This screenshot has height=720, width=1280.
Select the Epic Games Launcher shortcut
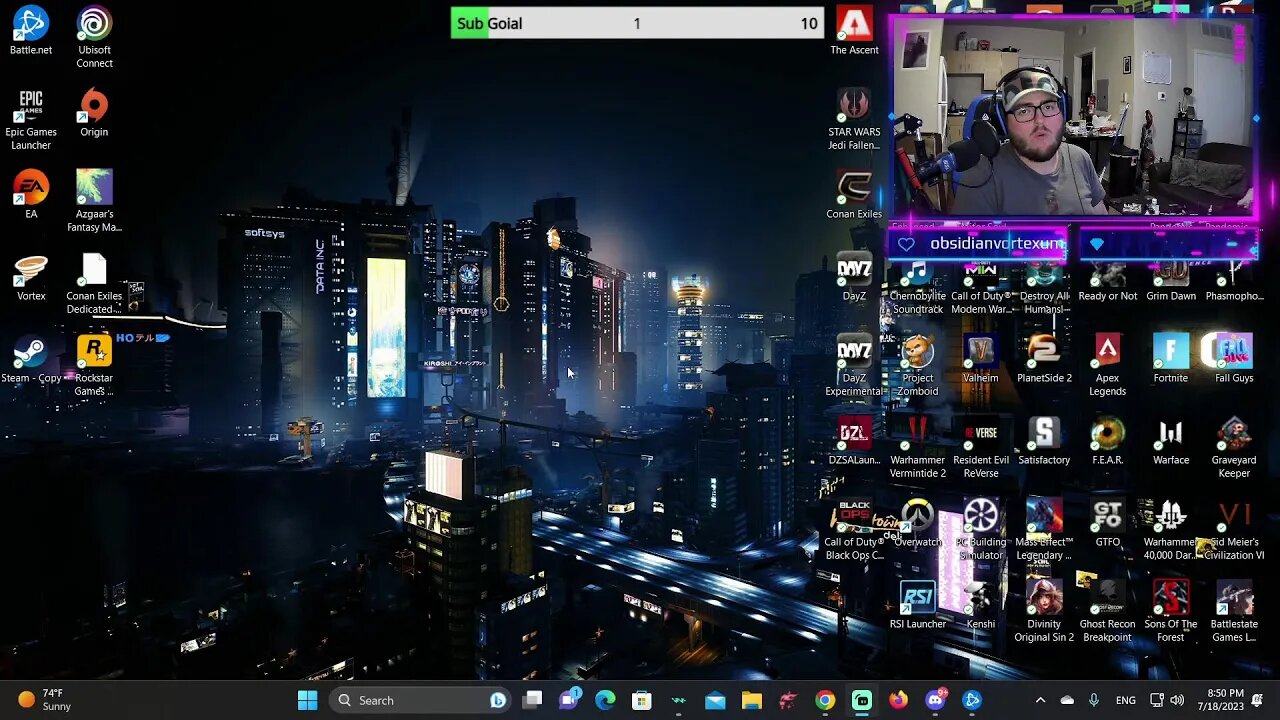[31, 120]
